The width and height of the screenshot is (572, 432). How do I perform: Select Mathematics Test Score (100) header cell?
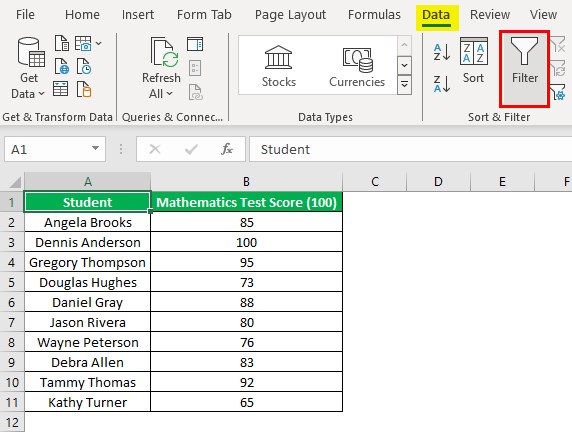[x=247, y=202]
